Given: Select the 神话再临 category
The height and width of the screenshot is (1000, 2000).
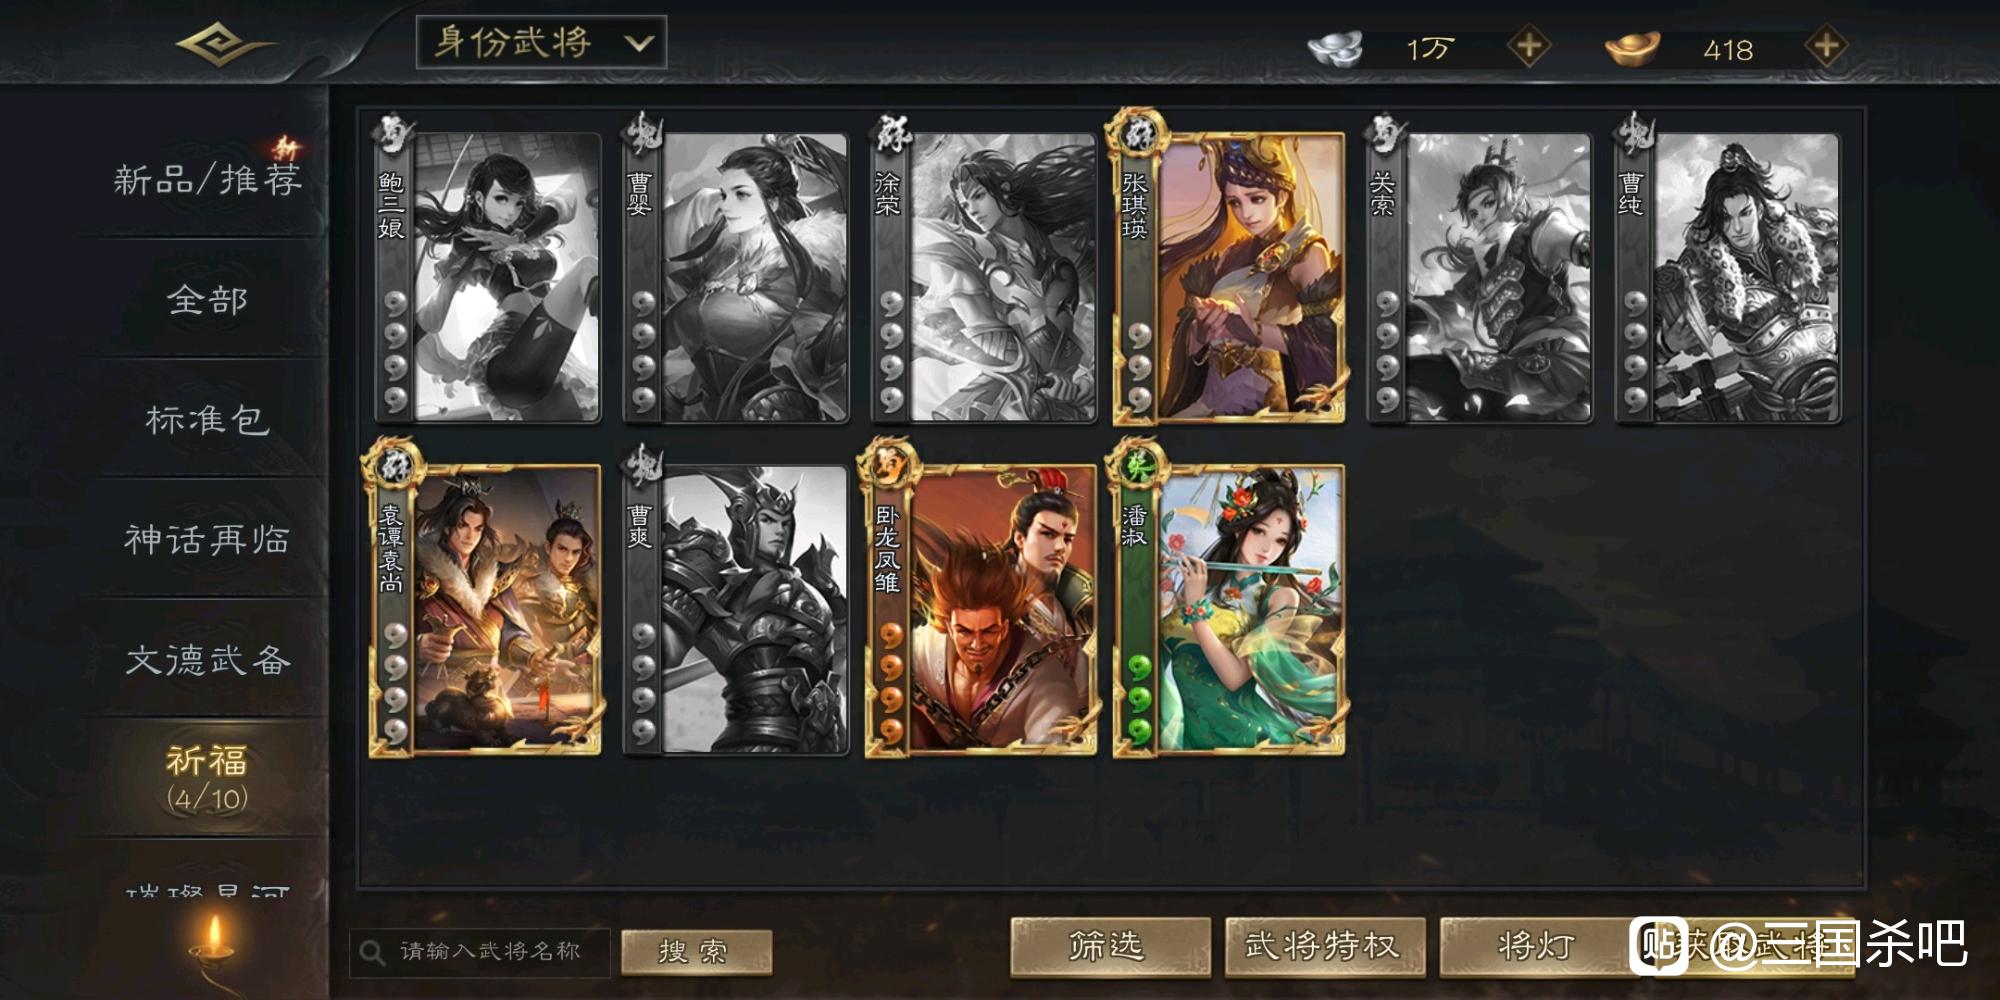Looking at the screenshot, I should coord(207,540).
